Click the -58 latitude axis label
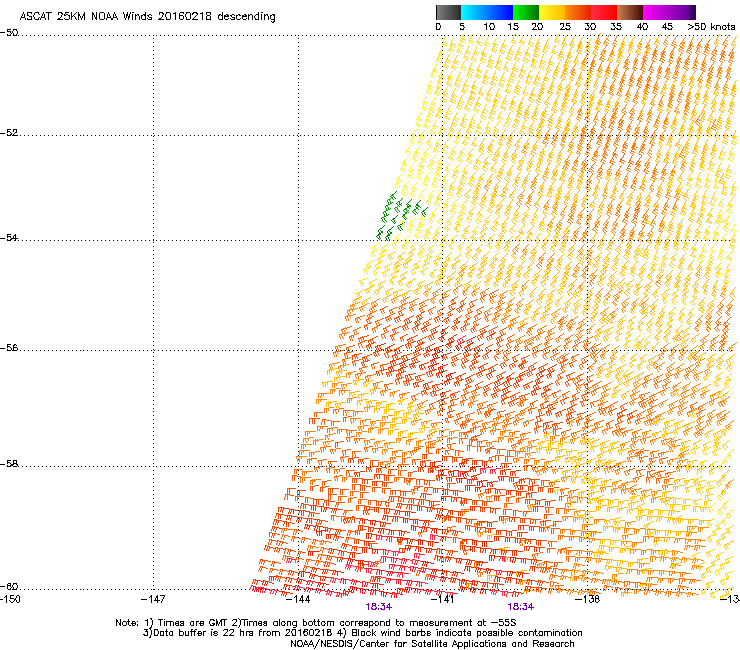740x650 pixels. point(9,464)
